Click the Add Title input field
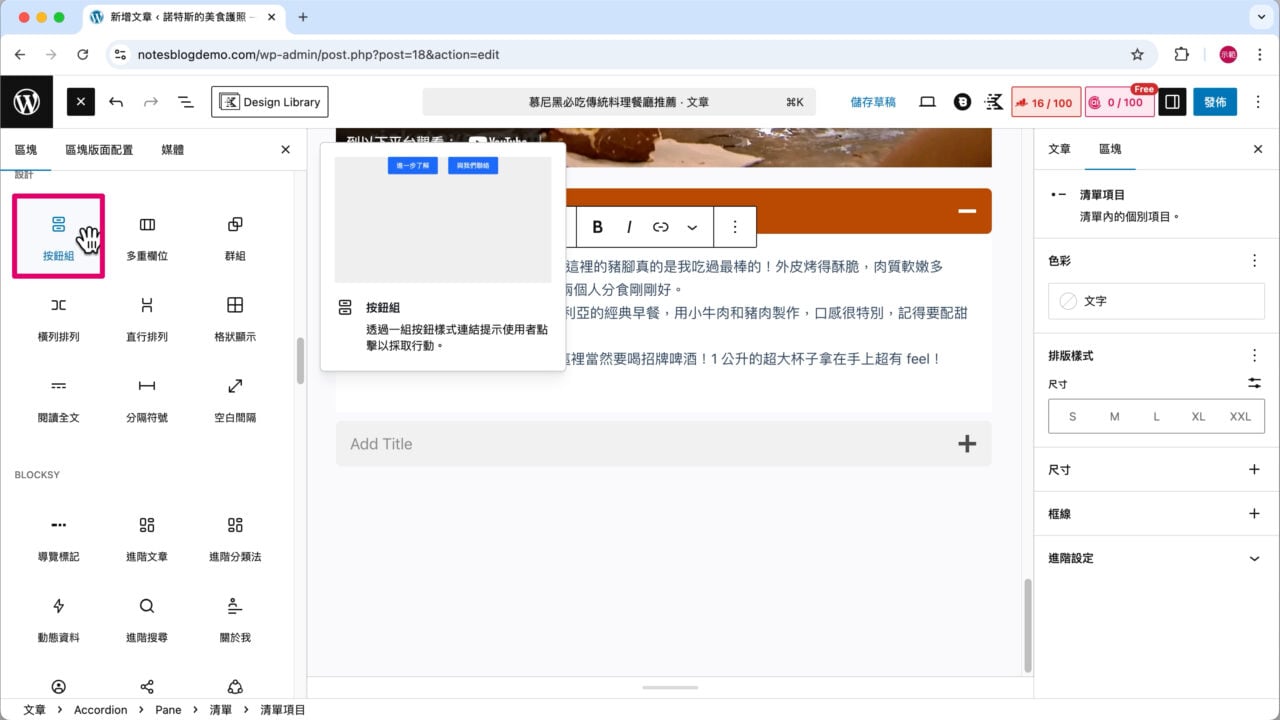 (x=600, y=444)
